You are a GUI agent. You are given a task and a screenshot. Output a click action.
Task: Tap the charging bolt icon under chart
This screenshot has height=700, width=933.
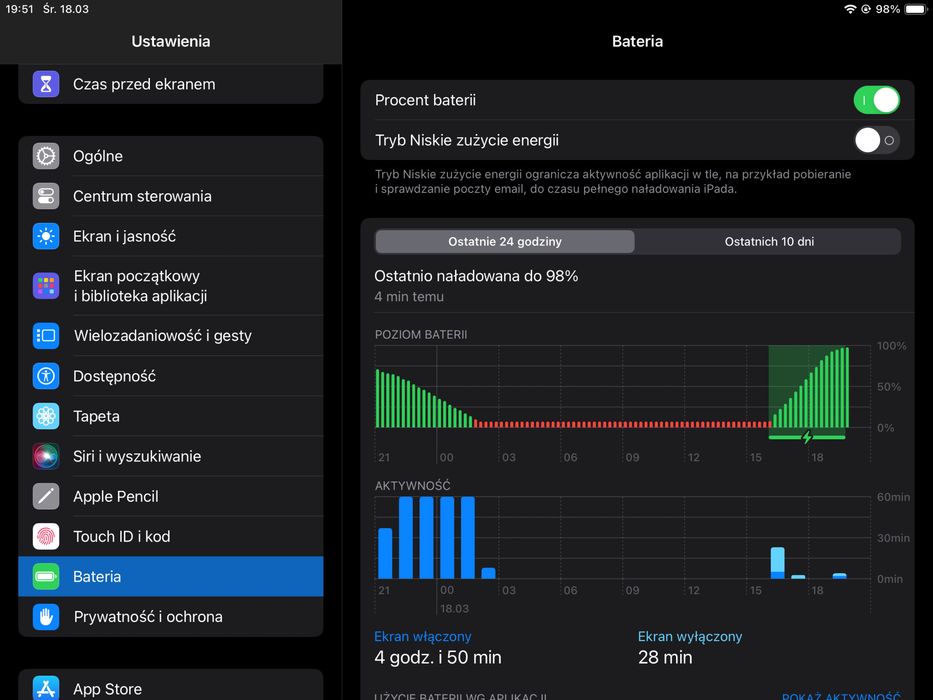click(x=807, y=438)
